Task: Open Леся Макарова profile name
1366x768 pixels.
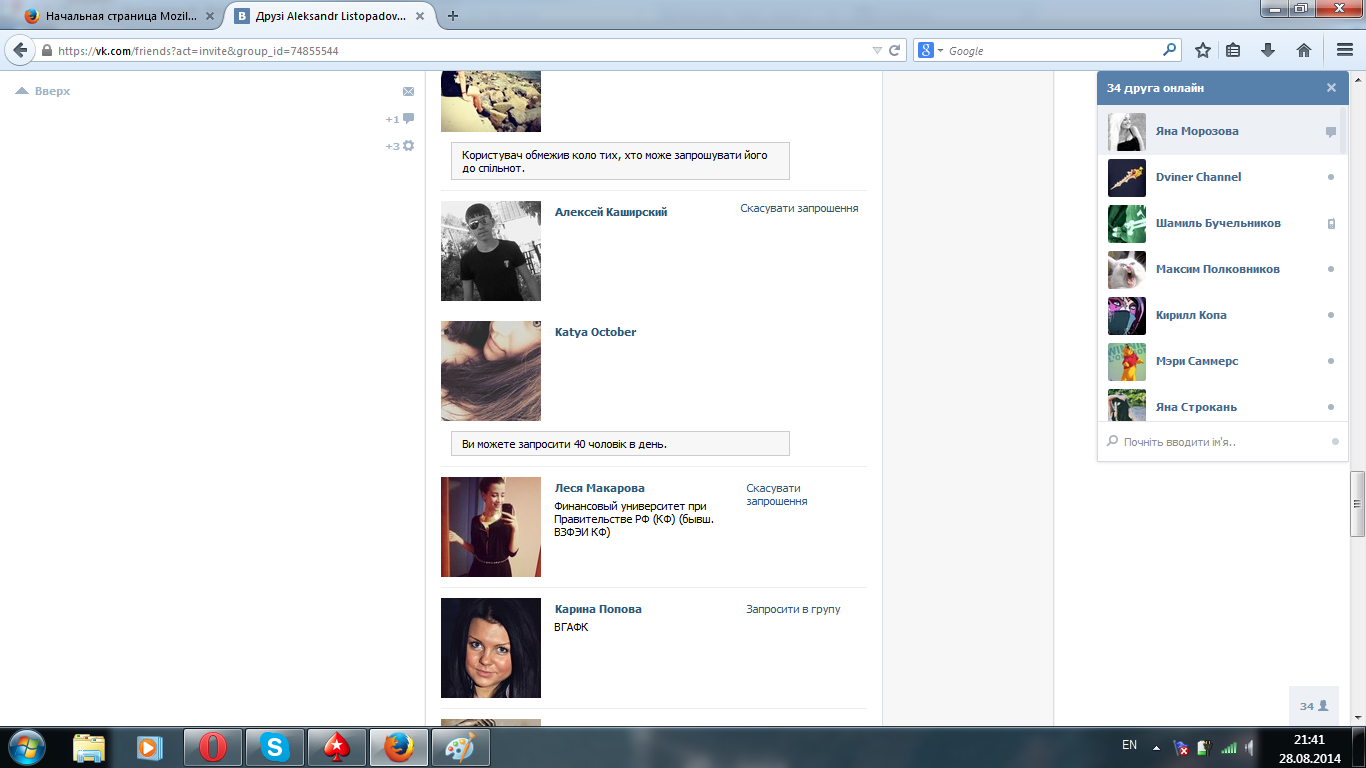Action: tap(600, 488)
